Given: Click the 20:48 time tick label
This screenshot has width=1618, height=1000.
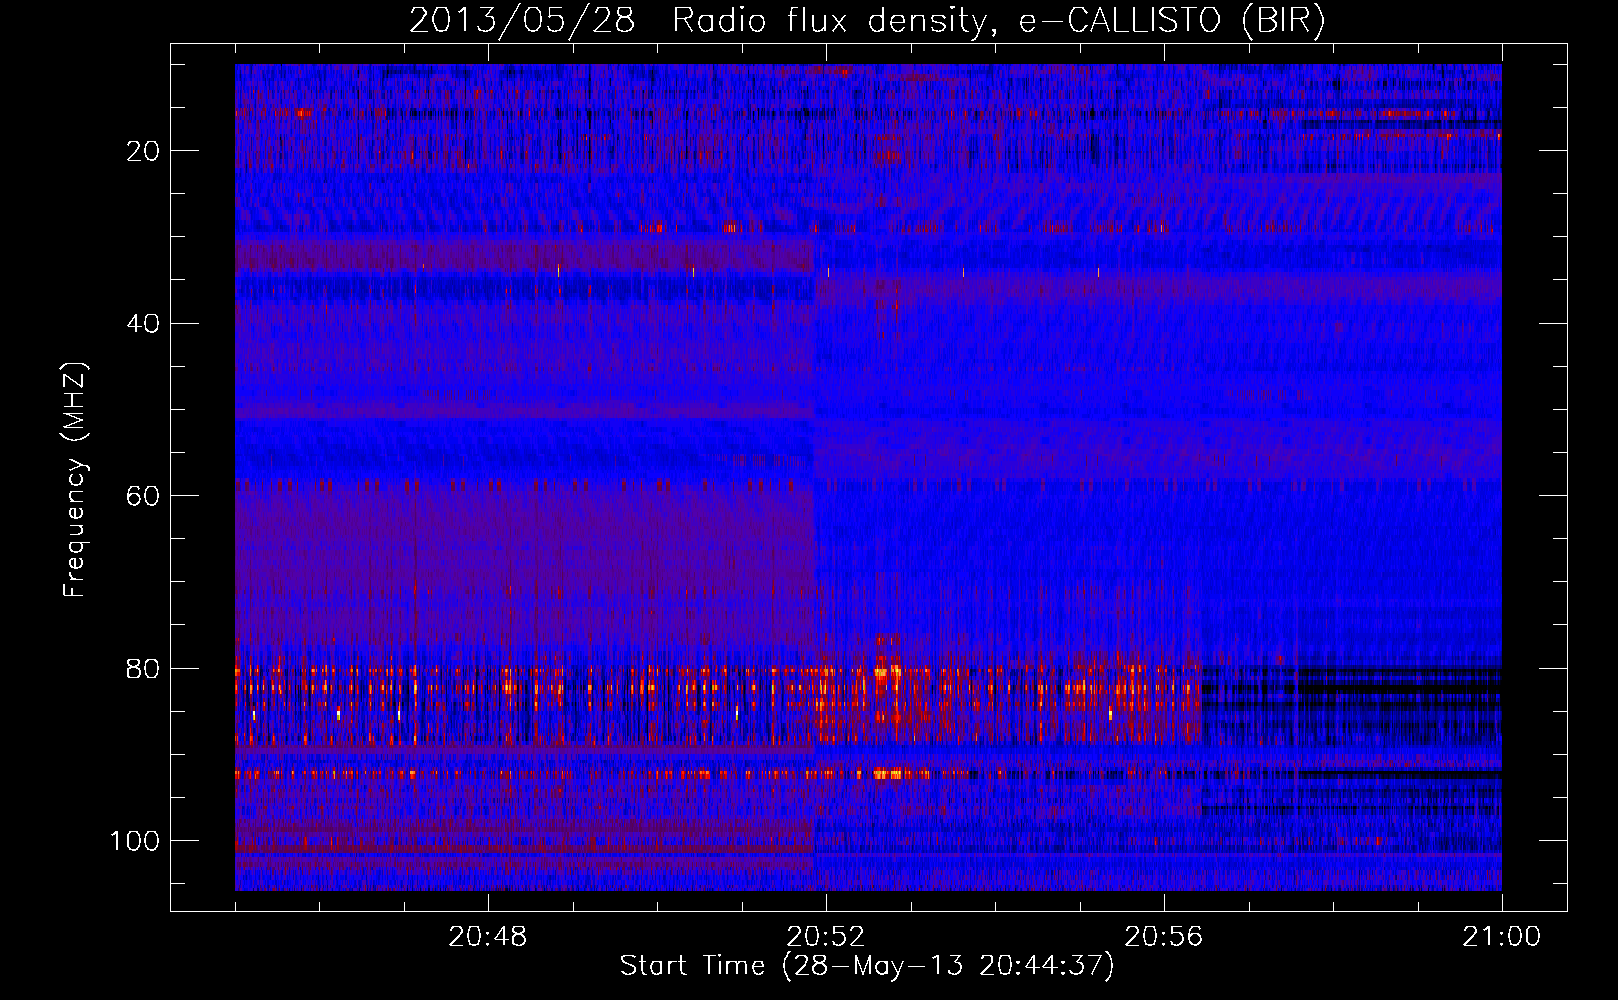Looking at the screenshot, I should 488,937.
